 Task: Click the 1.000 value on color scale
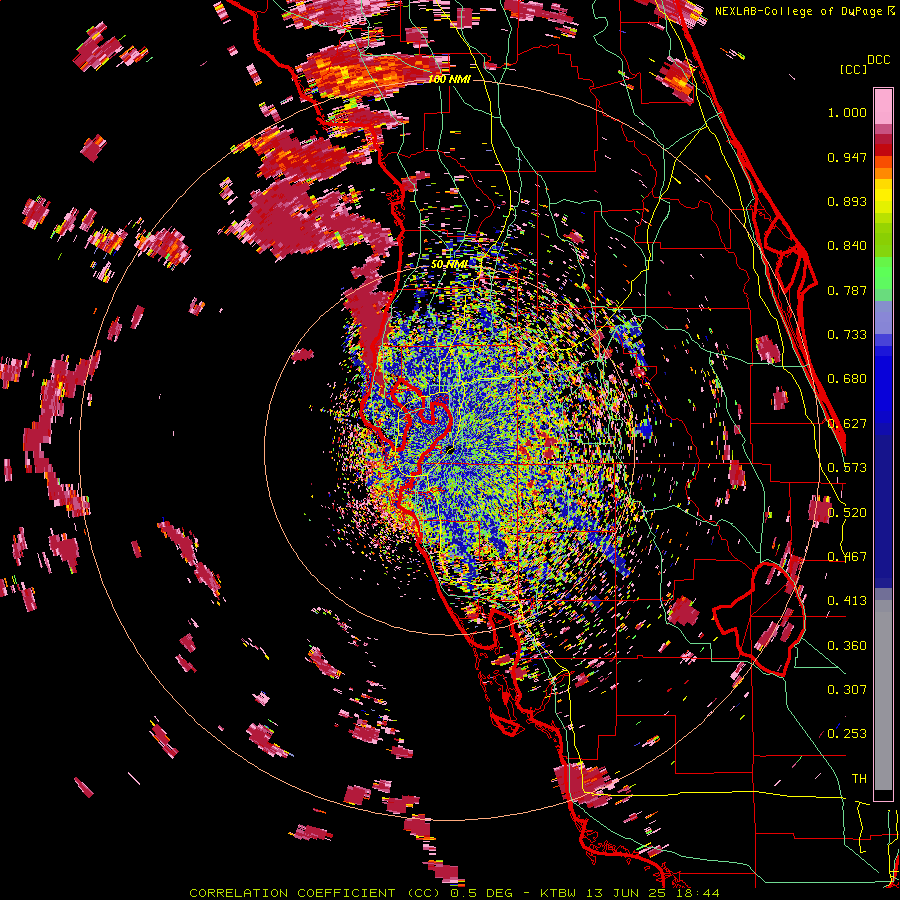click(847, 112)
